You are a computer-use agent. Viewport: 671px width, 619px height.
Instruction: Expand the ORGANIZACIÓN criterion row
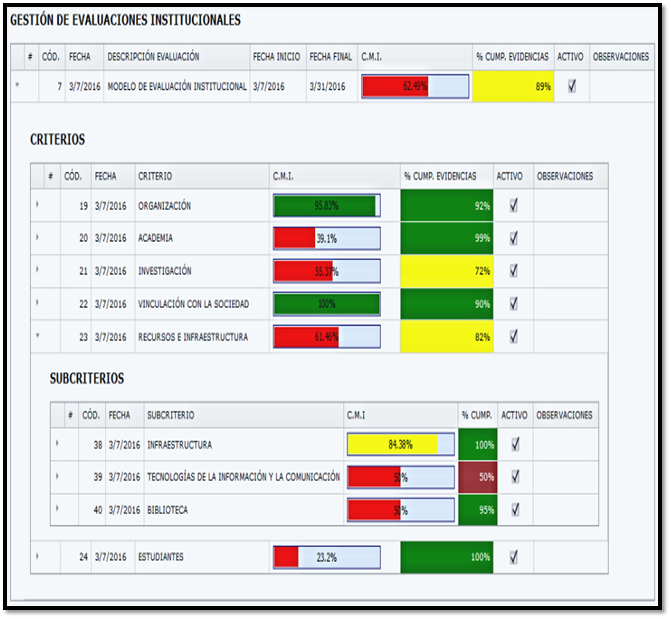point(37,206)
